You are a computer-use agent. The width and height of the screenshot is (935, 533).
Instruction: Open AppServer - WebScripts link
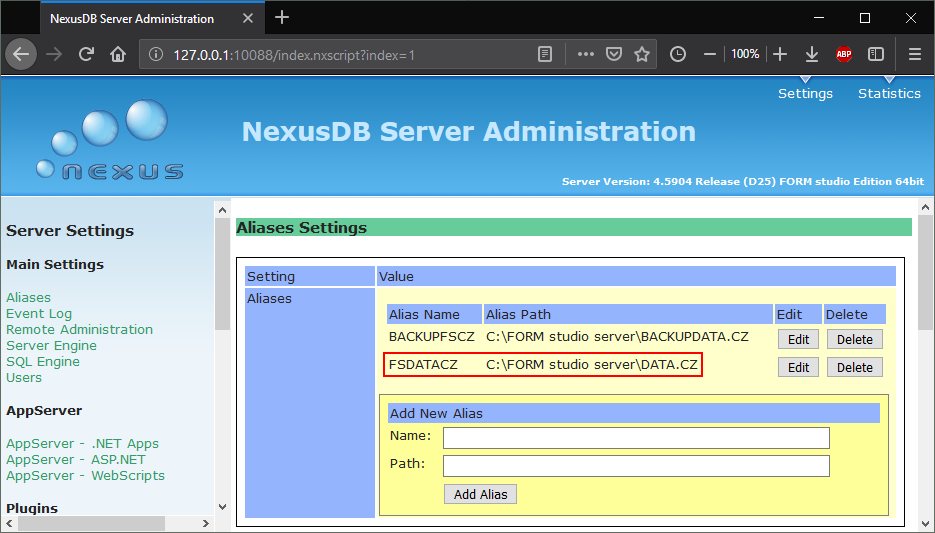[85, 476]
